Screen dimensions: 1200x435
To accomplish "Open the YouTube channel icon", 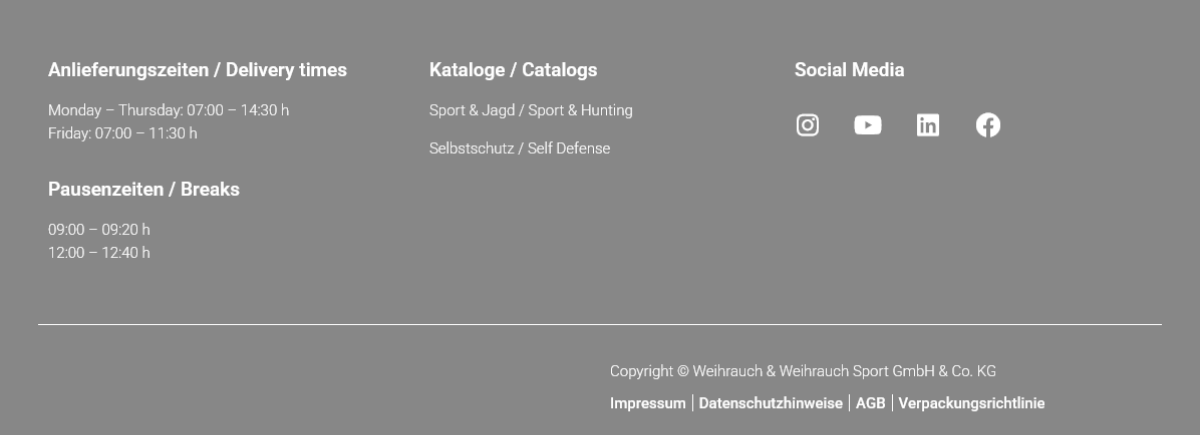I will [868, 125].
